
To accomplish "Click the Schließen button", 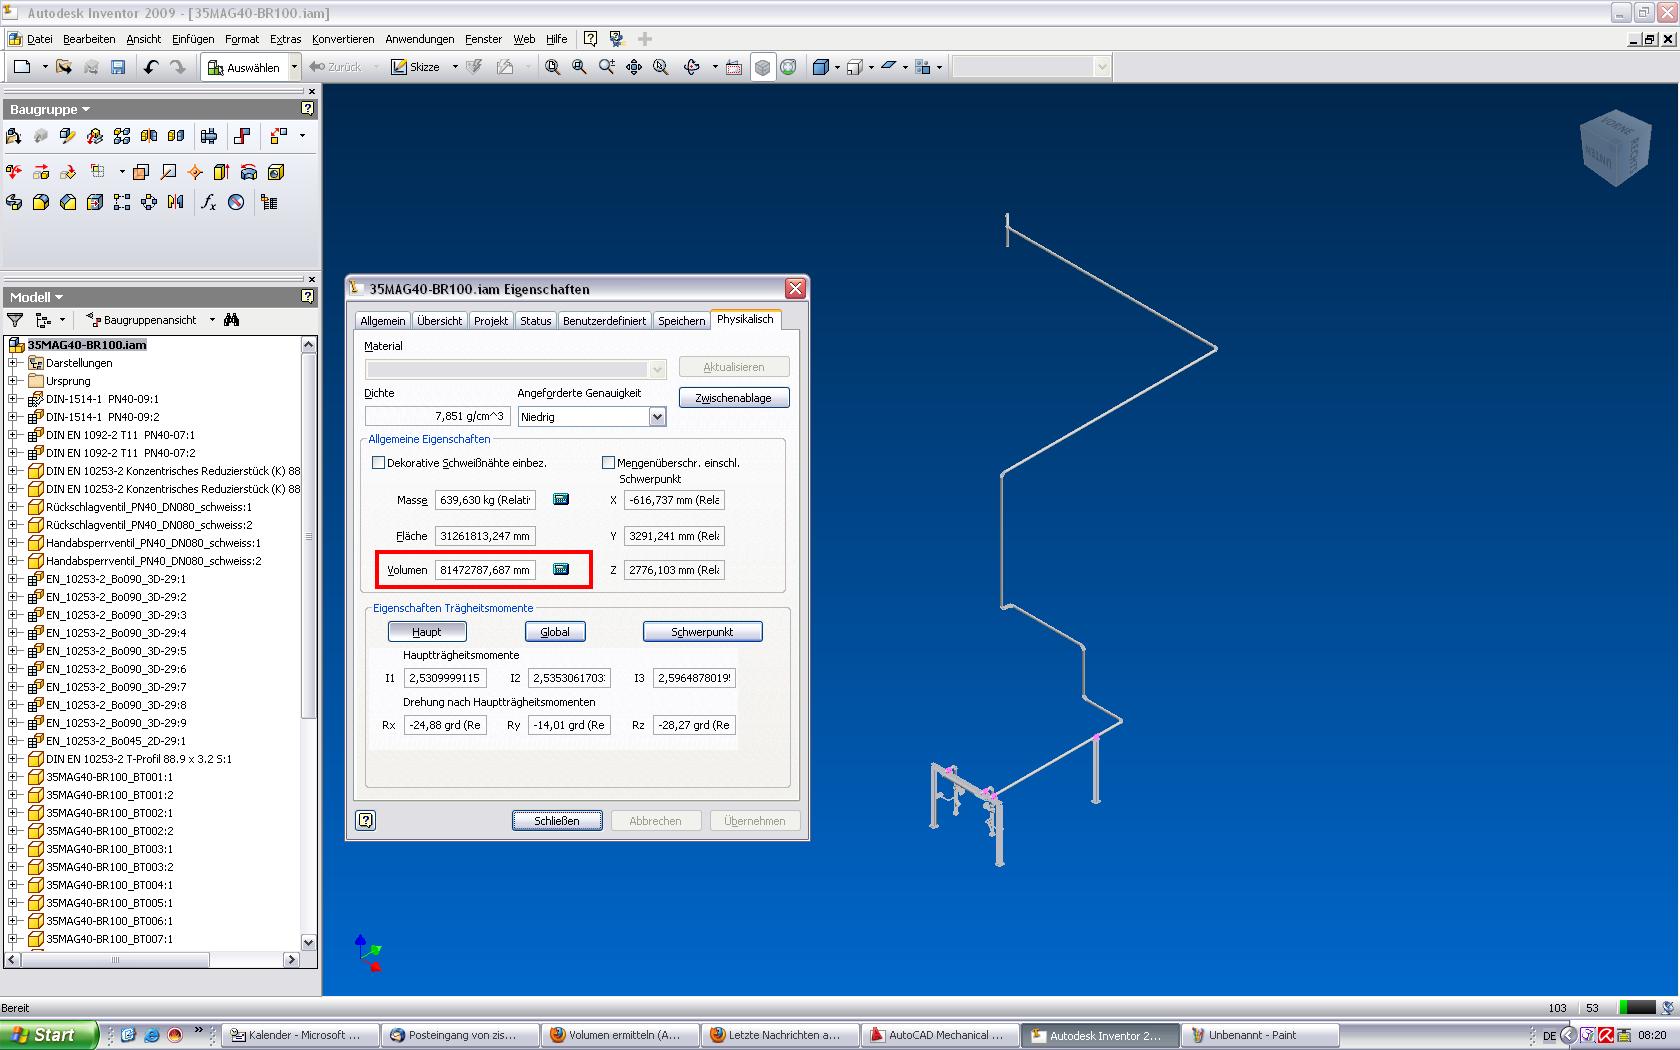I will tap(557, 821).
